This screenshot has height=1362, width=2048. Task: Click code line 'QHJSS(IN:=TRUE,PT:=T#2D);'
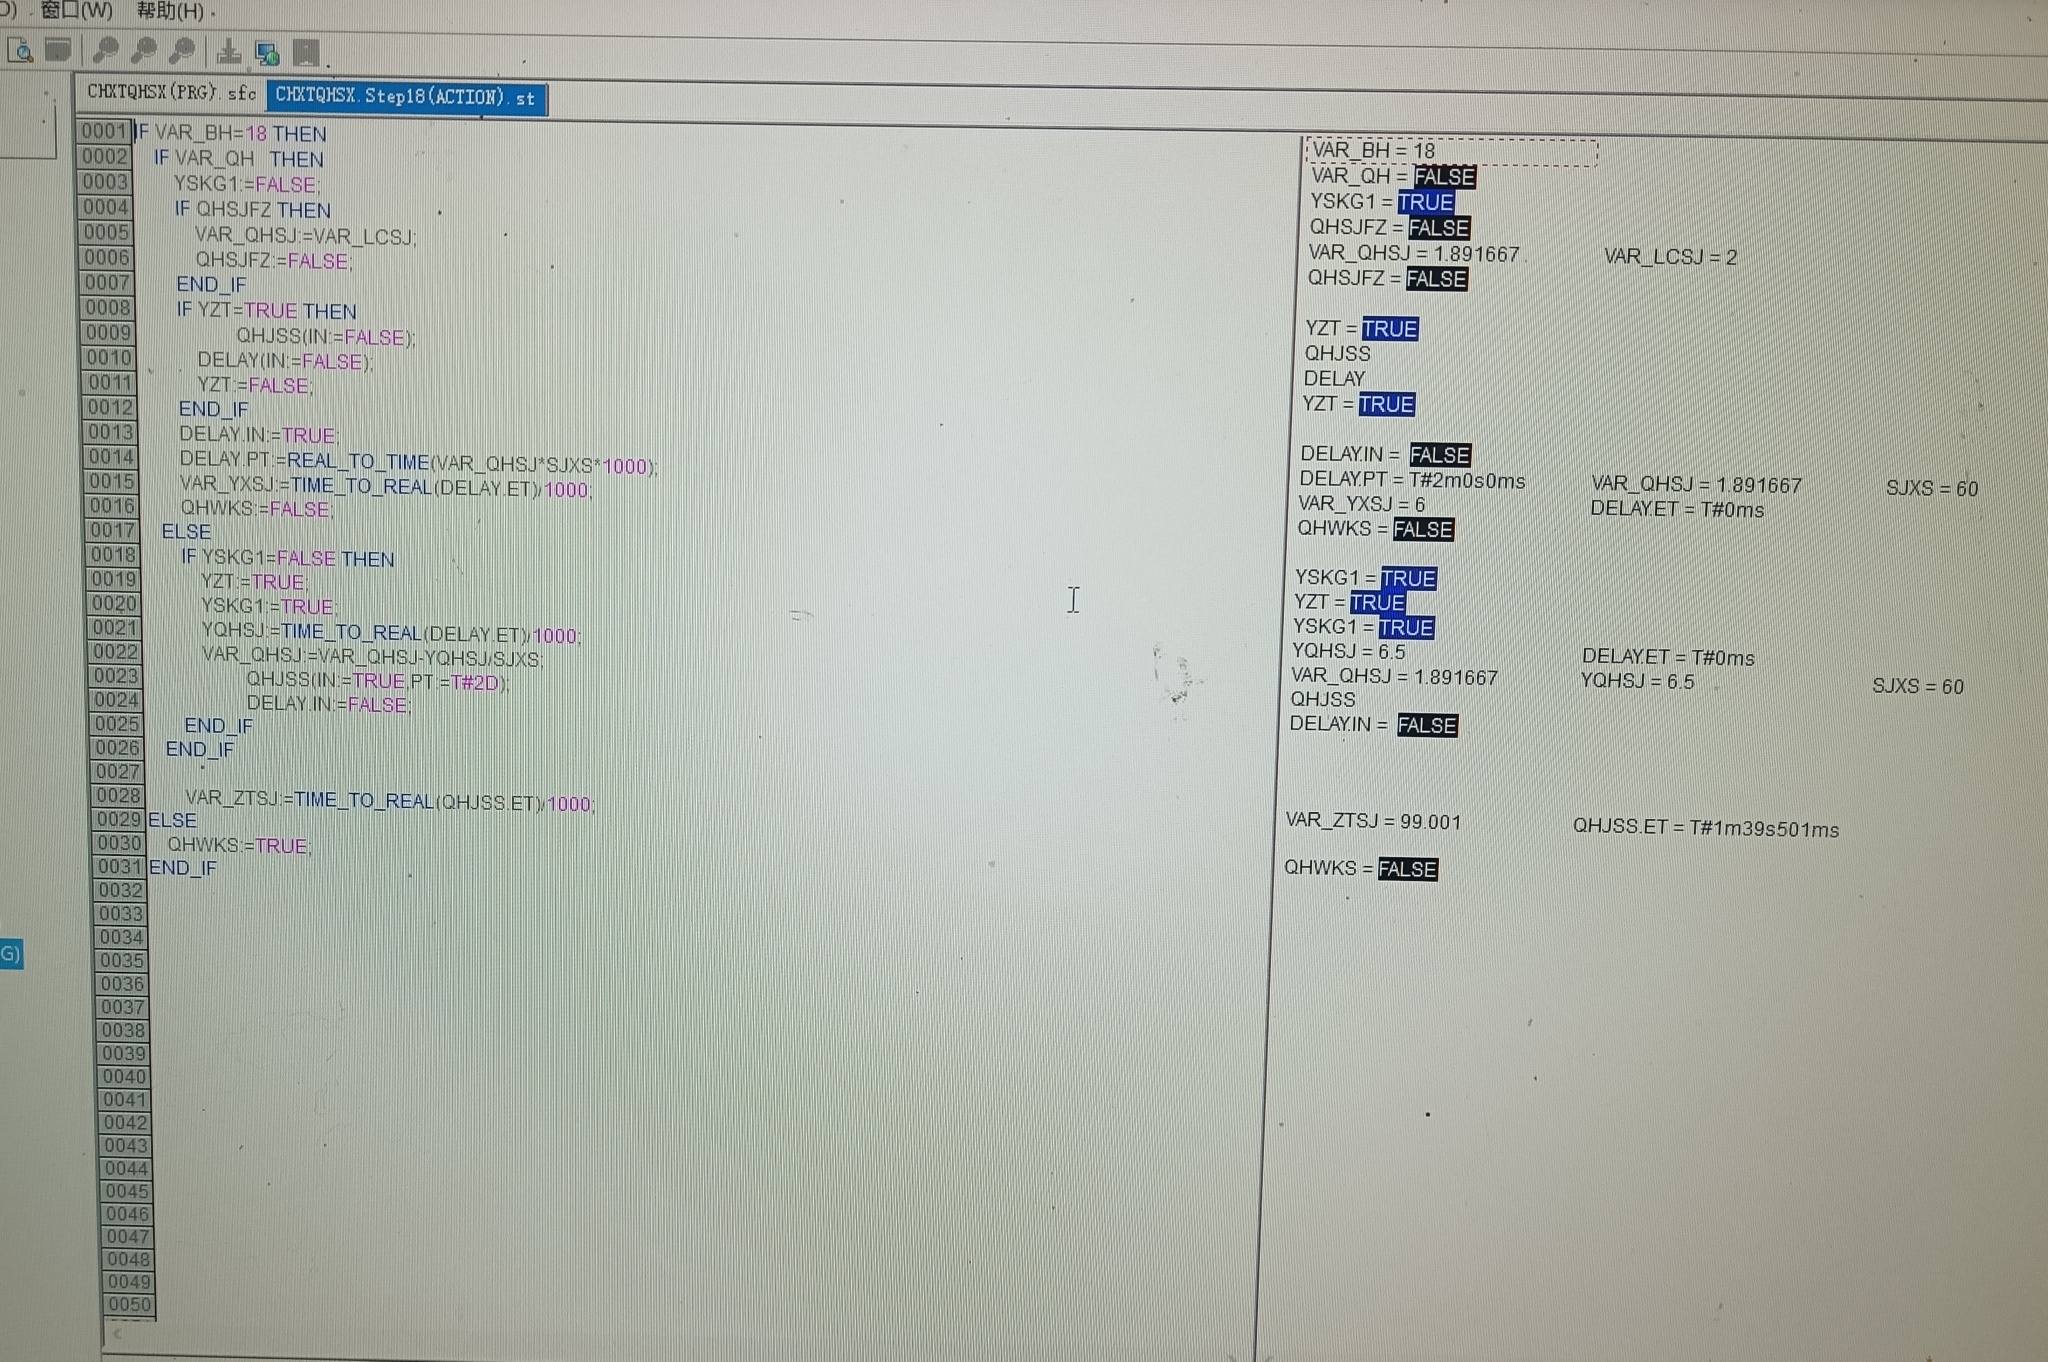pos(378,681)
